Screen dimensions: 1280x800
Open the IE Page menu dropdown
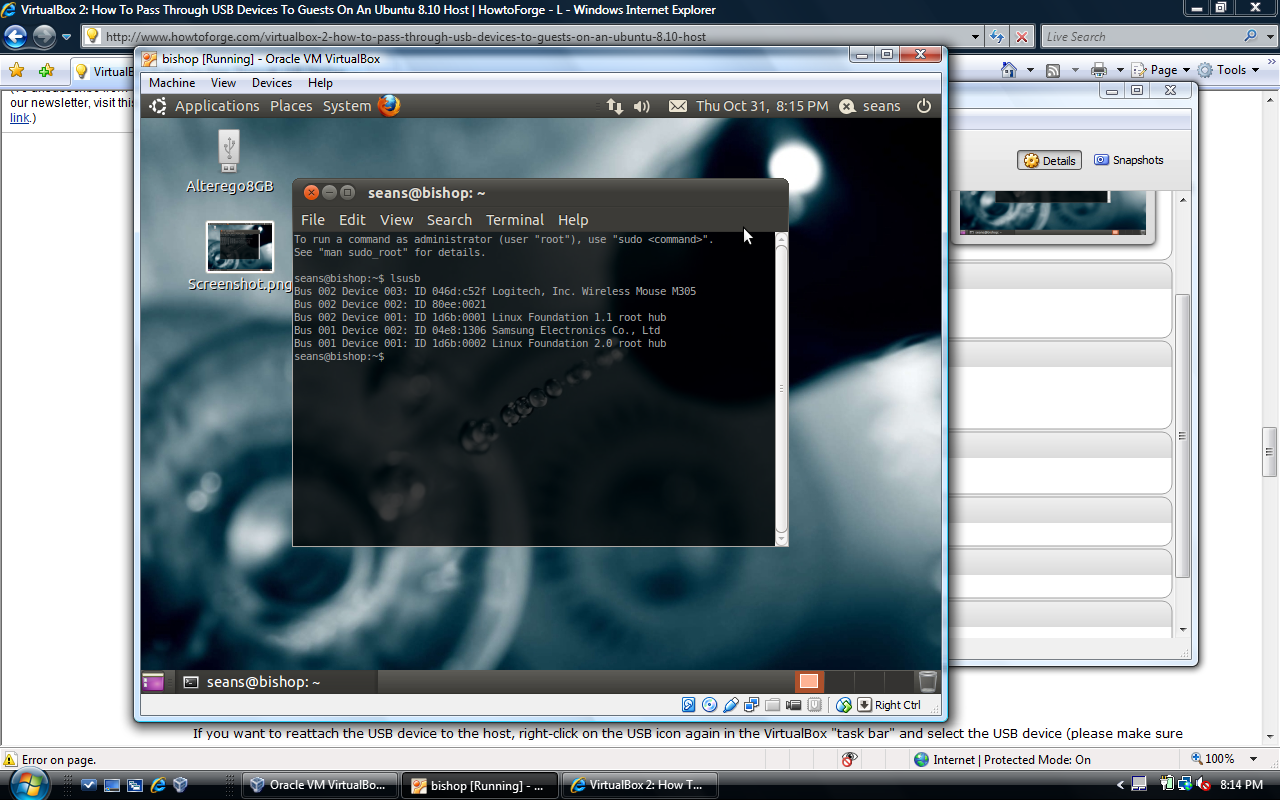1161,70
